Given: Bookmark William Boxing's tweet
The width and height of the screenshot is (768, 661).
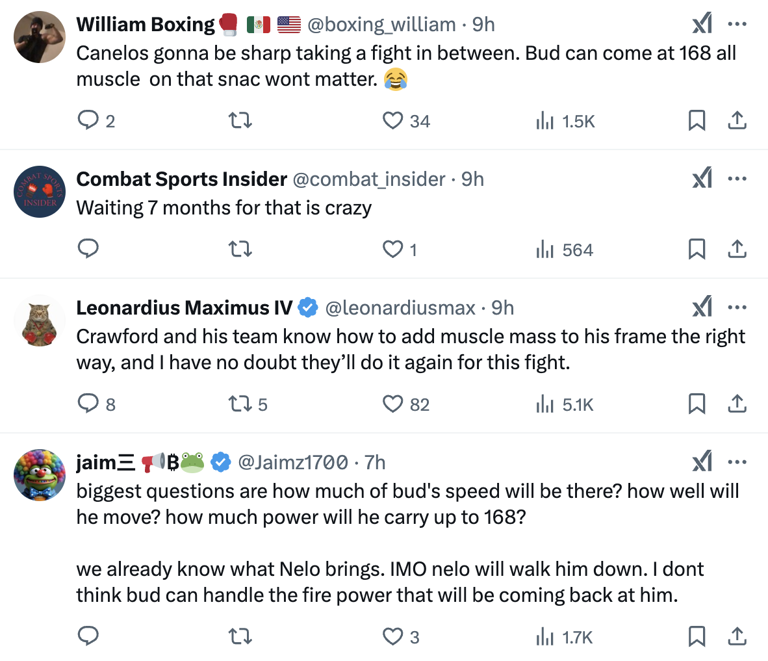Looking at the screenshot, I should coord(697,121).
